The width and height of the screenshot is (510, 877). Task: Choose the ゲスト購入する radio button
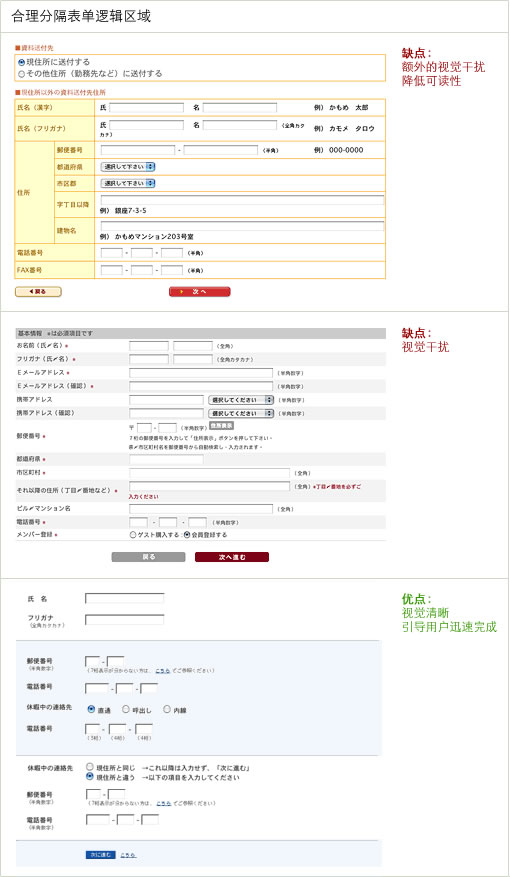tap(133, 535)
